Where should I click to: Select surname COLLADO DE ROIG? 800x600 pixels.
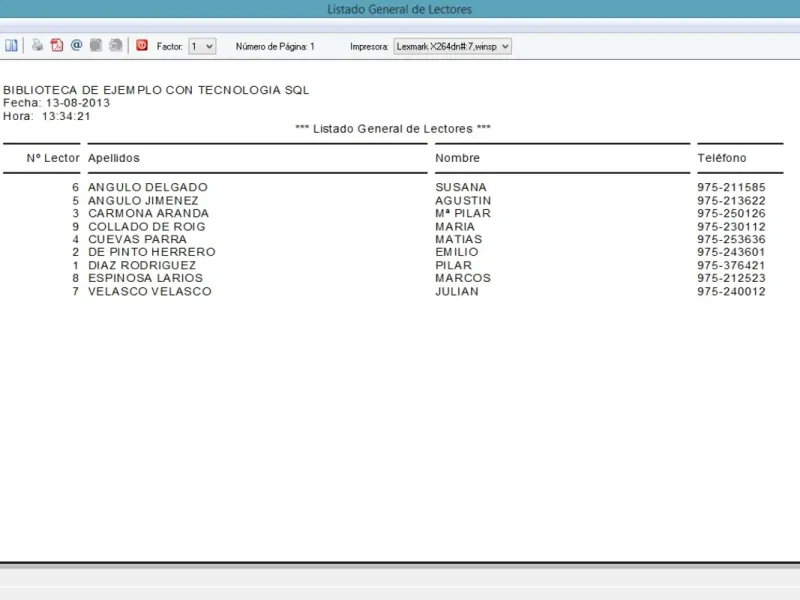(147, 227)
